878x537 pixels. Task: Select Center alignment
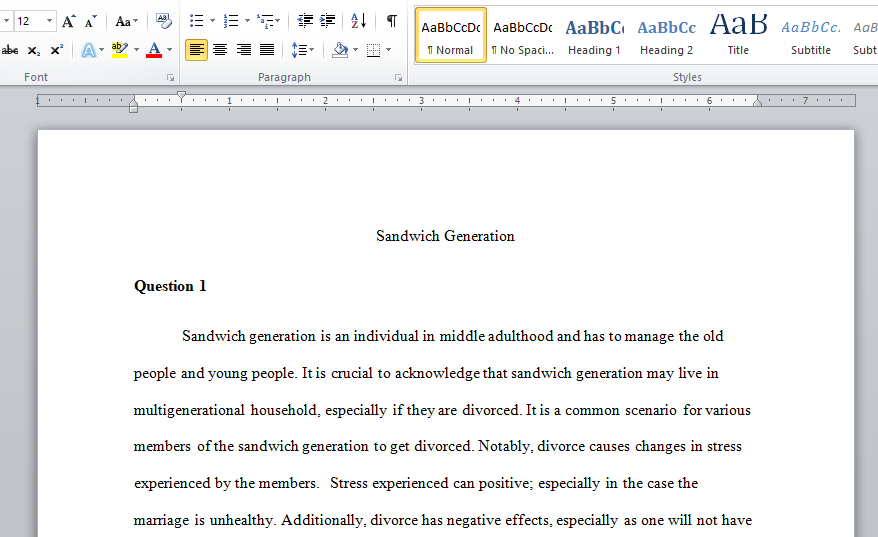click(x=220, y=50)
